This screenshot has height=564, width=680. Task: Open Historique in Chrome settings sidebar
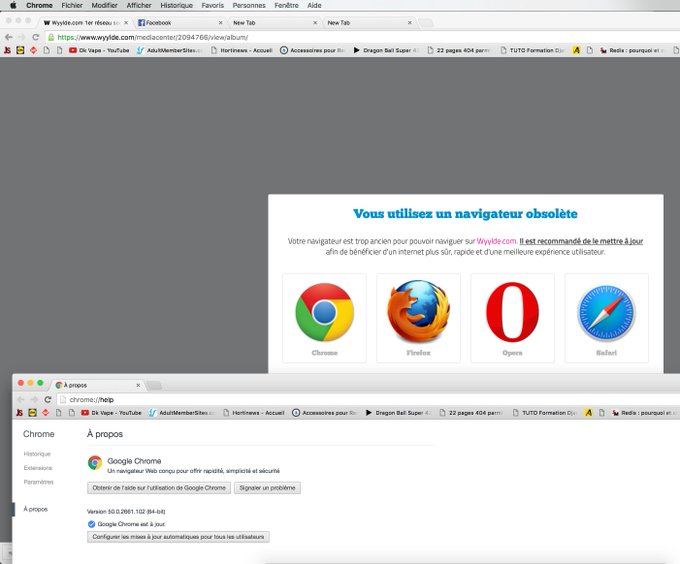37,454
